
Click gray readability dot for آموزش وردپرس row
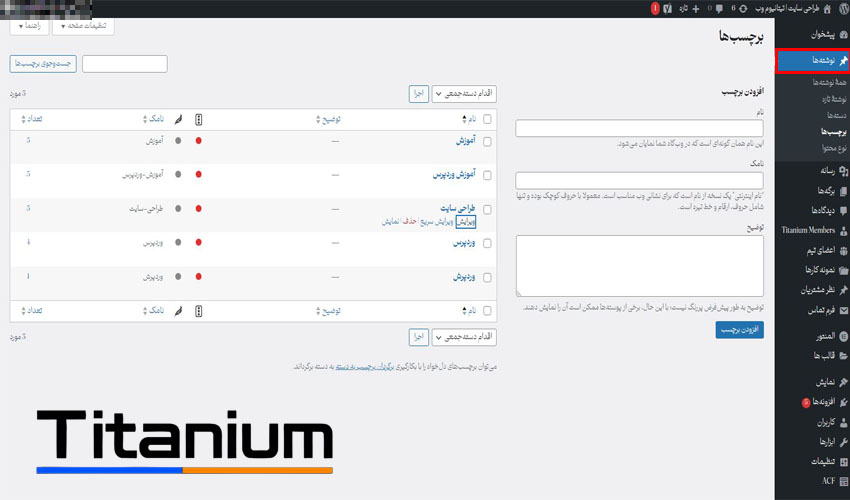point(178,174)
